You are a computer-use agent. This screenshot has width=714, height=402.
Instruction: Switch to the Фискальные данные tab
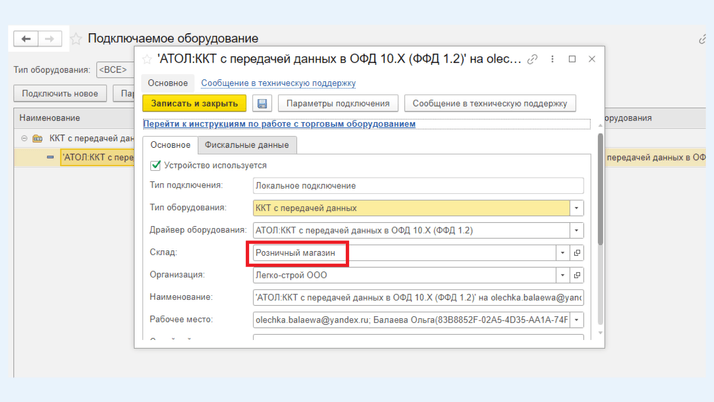(x=246, y=145)
